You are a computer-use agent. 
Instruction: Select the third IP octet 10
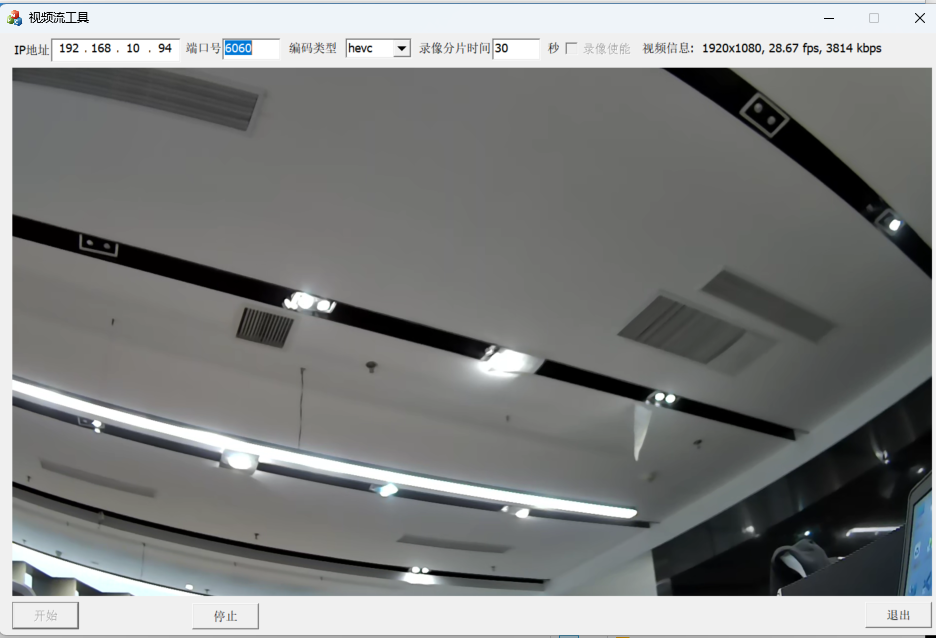coord(133,49)
